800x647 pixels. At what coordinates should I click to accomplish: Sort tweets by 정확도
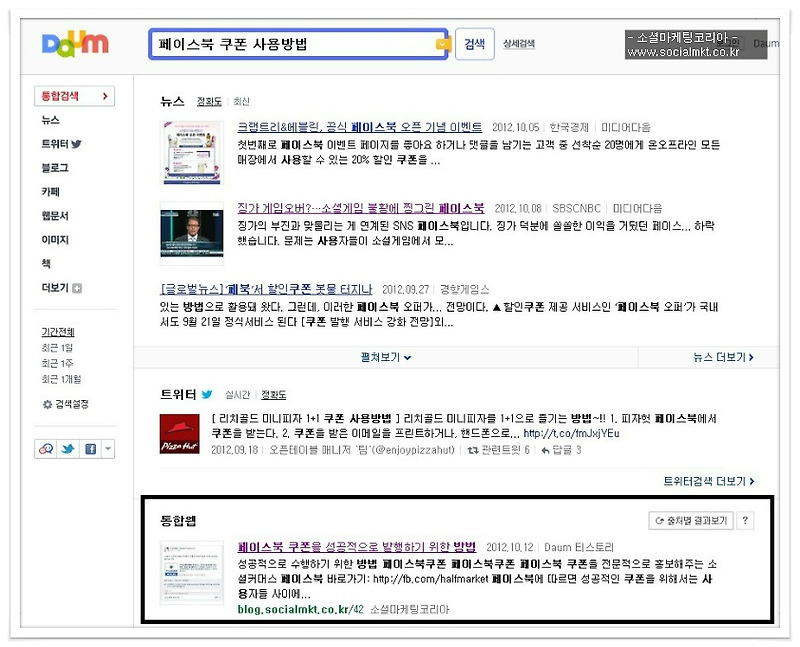click(273, 394)
